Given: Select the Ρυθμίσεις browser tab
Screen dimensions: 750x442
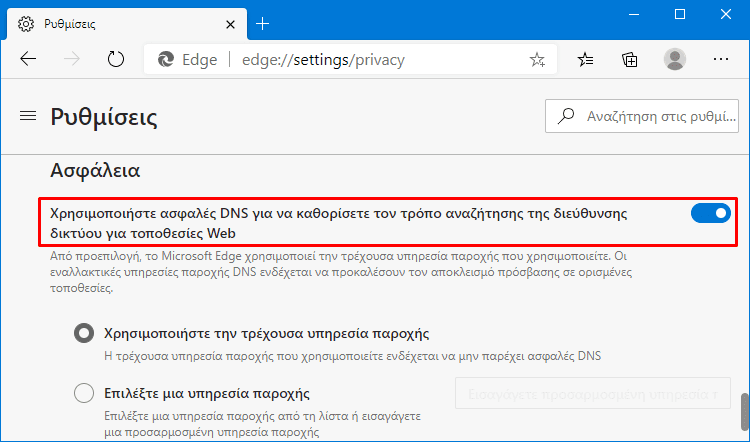Looking at the screenshot, I should tap(127, 24).
